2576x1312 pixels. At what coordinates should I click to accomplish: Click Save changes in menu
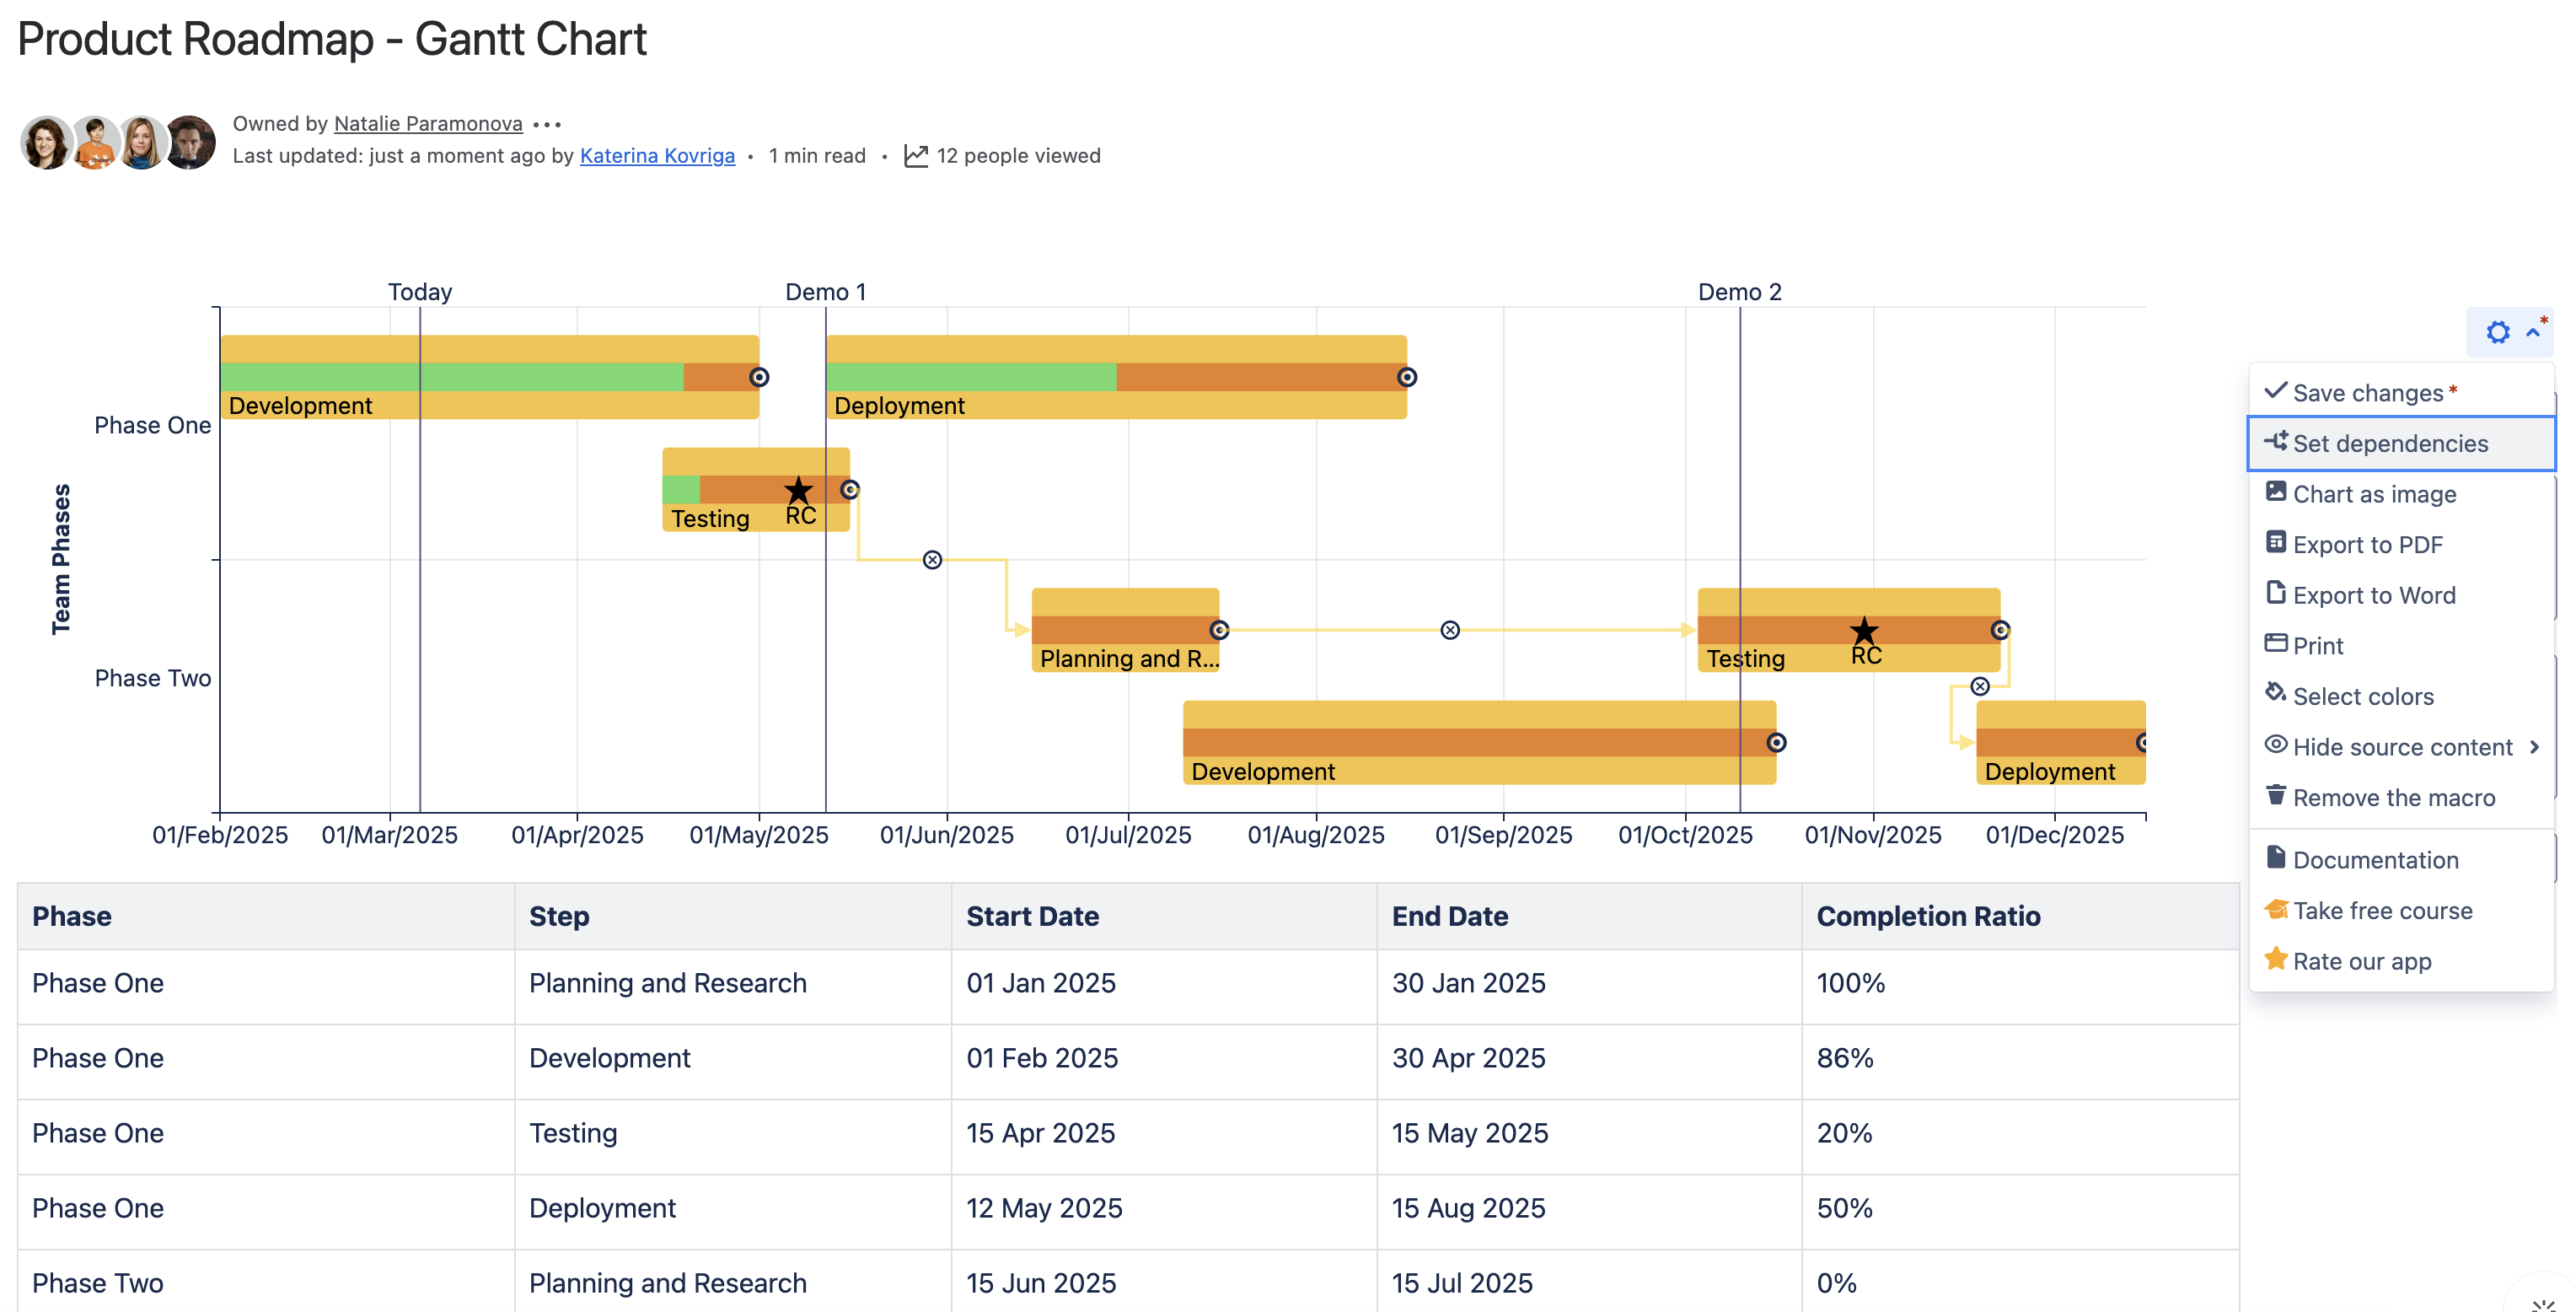2367,393
